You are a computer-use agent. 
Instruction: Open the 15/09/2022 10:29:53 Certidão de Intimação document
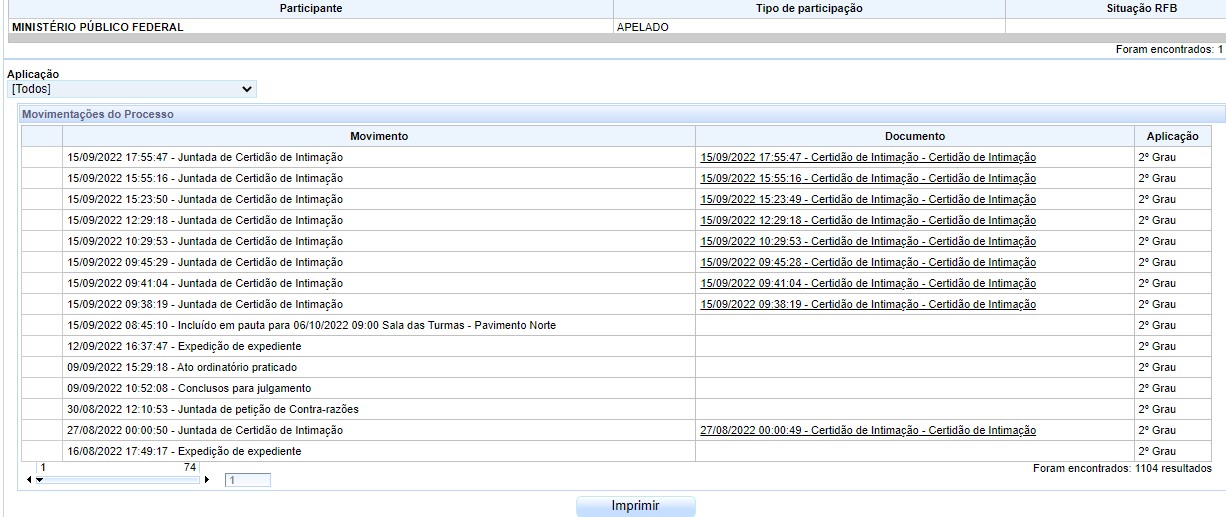pos(868,242)
